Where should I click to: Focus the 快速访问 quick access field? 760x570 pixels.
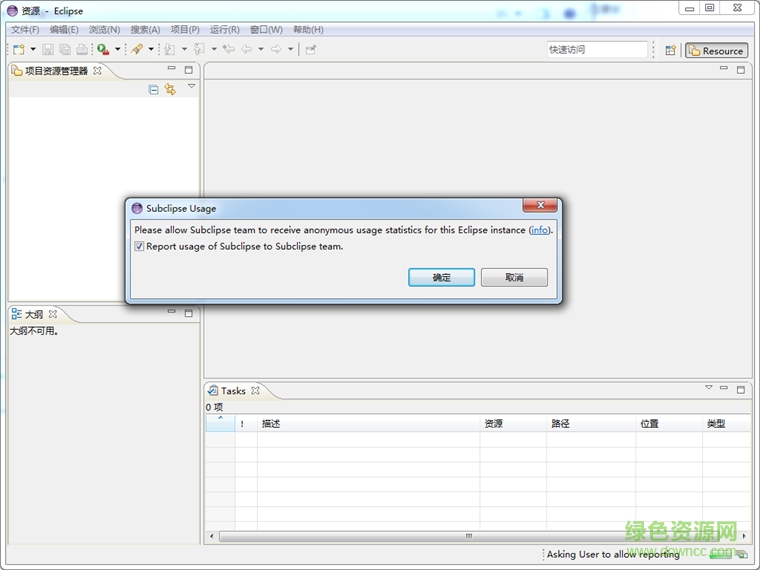point(597,49)
